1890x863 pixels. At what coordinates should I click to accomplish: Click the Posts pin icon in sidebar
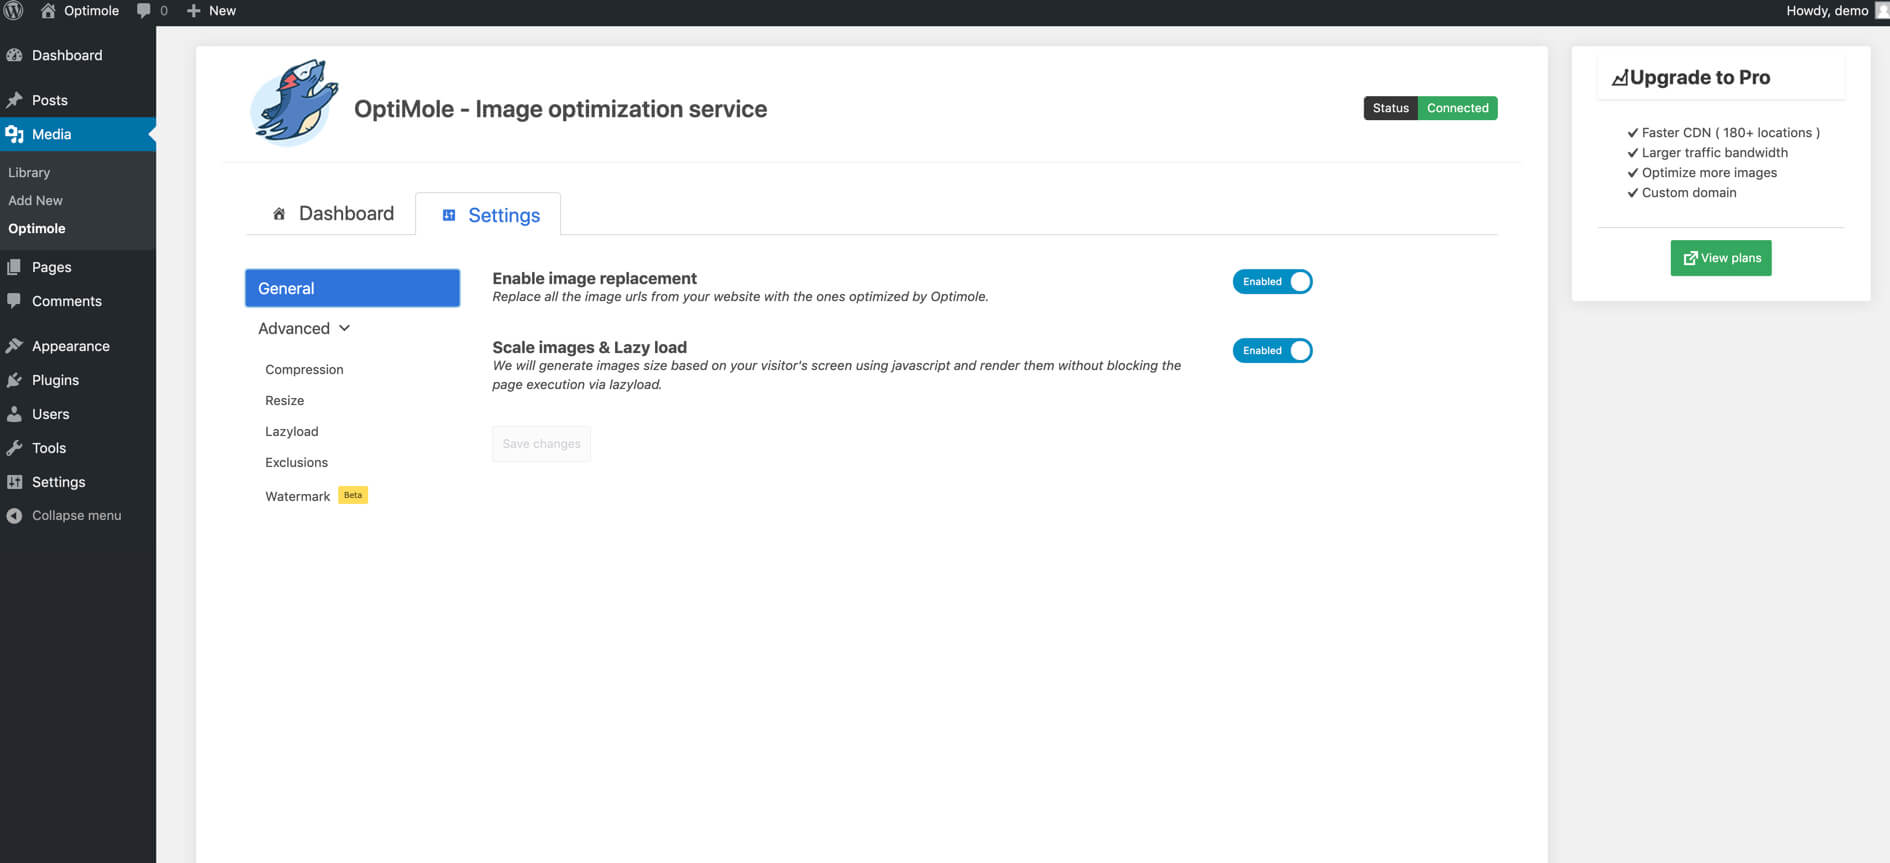click(14, 100)
